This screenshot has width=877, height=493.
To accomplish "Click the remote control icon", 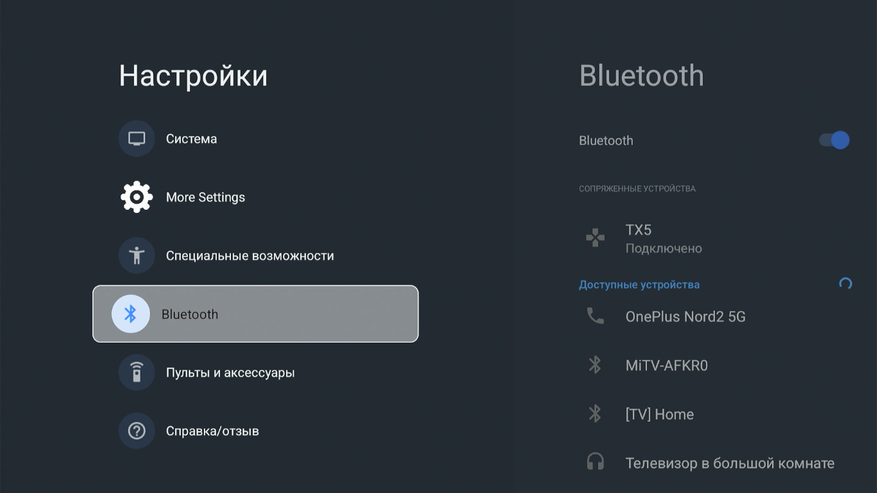I will coord(137,373).
